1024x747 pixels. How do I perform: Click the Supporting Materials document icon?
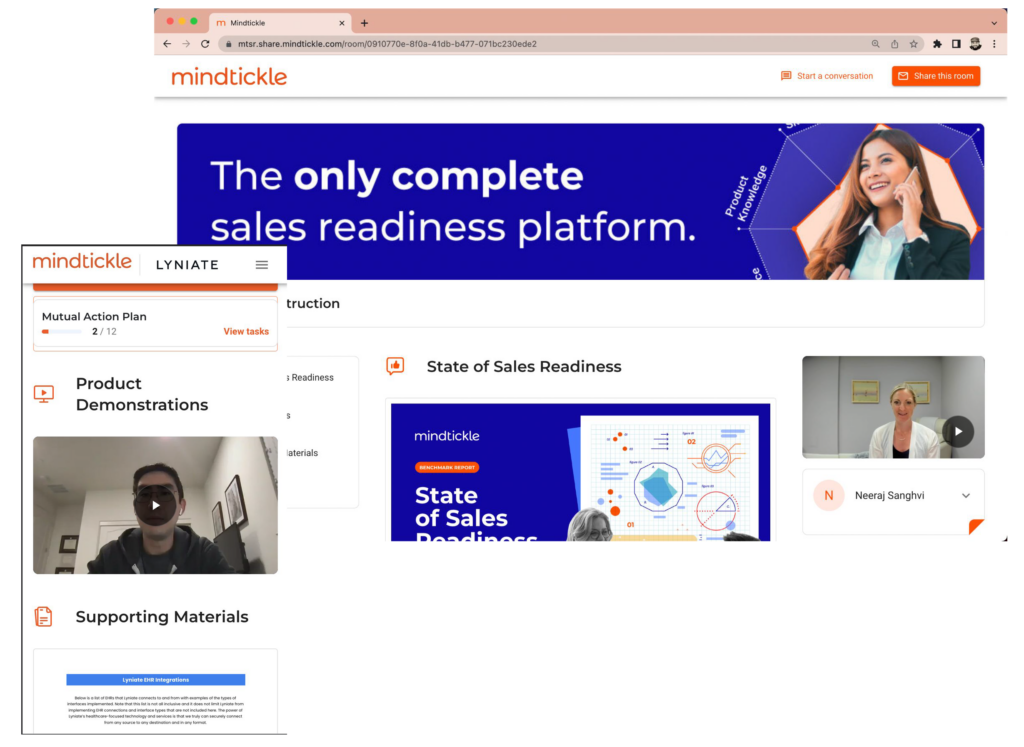pos(44,616)
